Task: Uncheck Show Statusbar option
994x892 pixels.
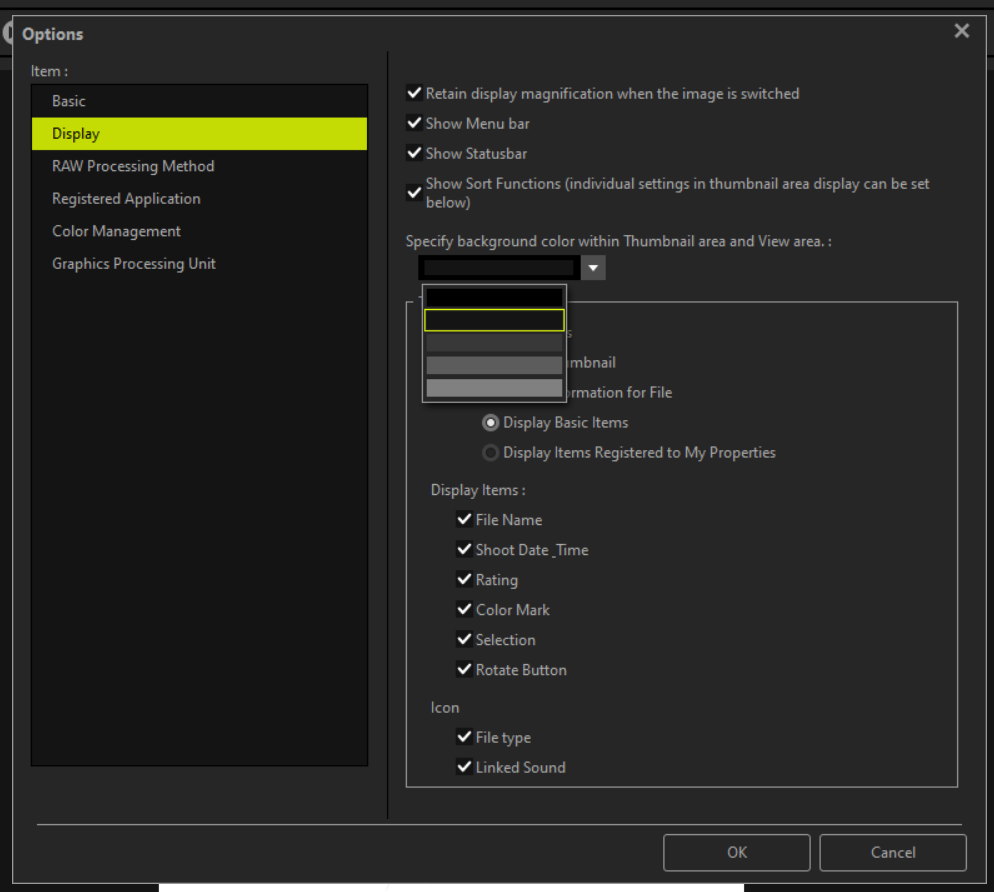Action: pos(414,154)
